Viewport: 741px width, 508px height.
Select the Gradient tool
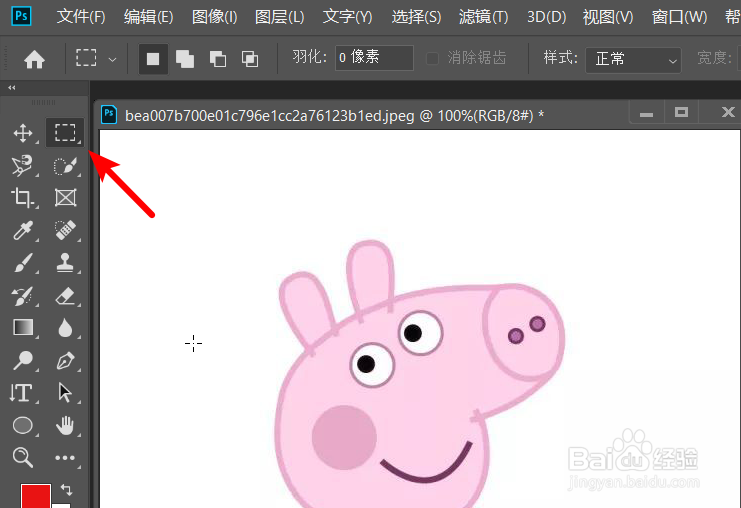tap(22, 327)
